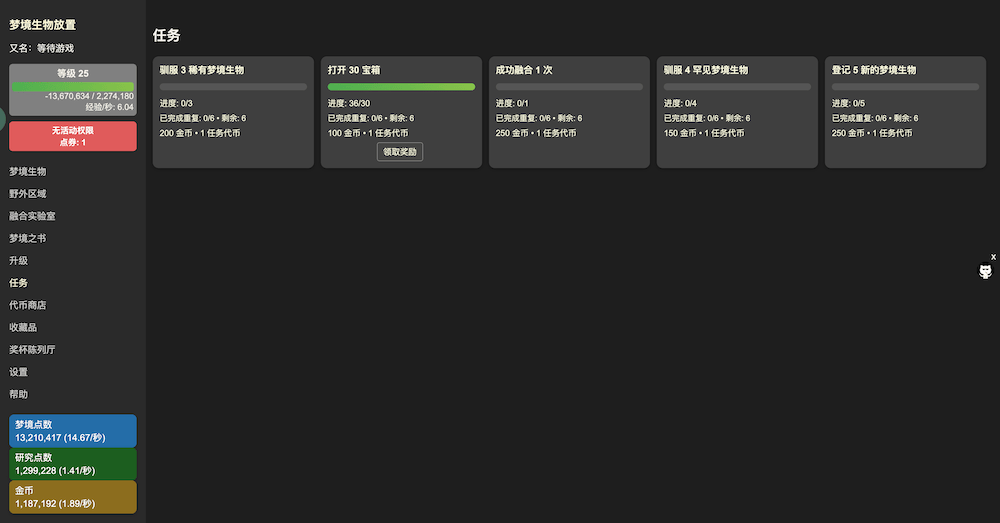Open 奖杯陈列厅 from the sidebar
Image resolution: width=1000 pixels, height=523 pixels.
click(x=32, y=350)
